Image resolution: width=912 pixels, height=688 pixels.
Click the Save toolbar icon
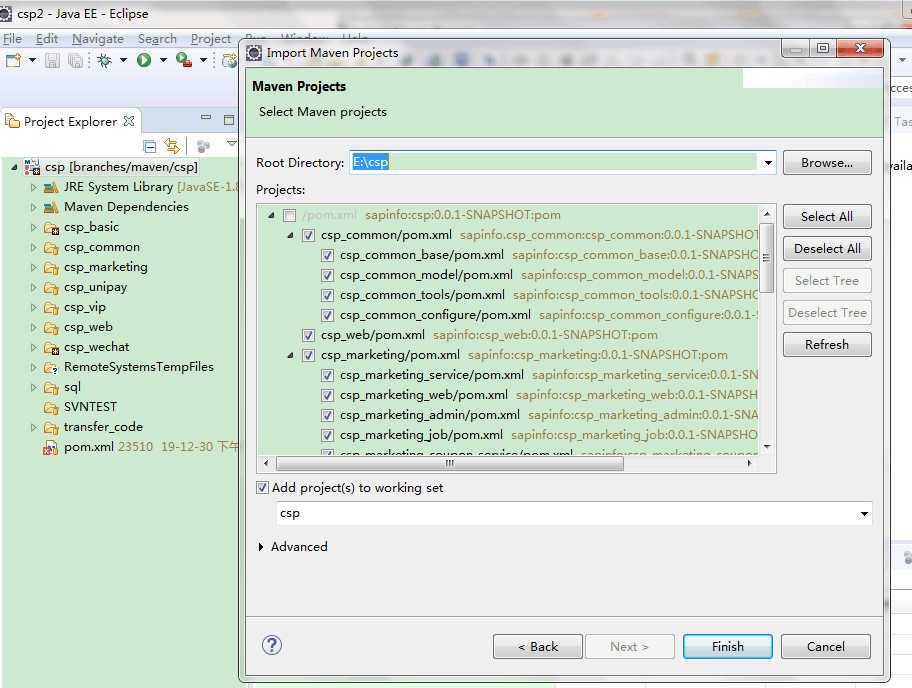pyautogui.click(x=52, y=60)
